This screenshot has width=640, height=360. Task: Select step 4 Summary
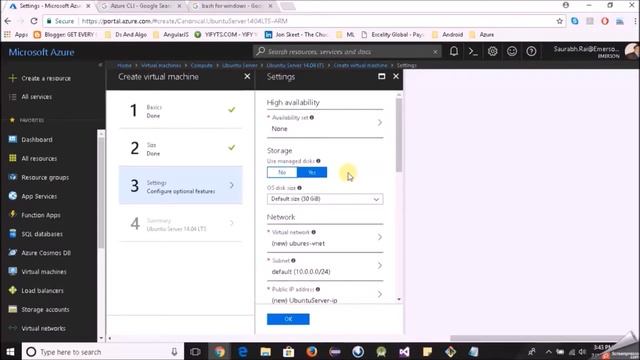tap(180, 224)
